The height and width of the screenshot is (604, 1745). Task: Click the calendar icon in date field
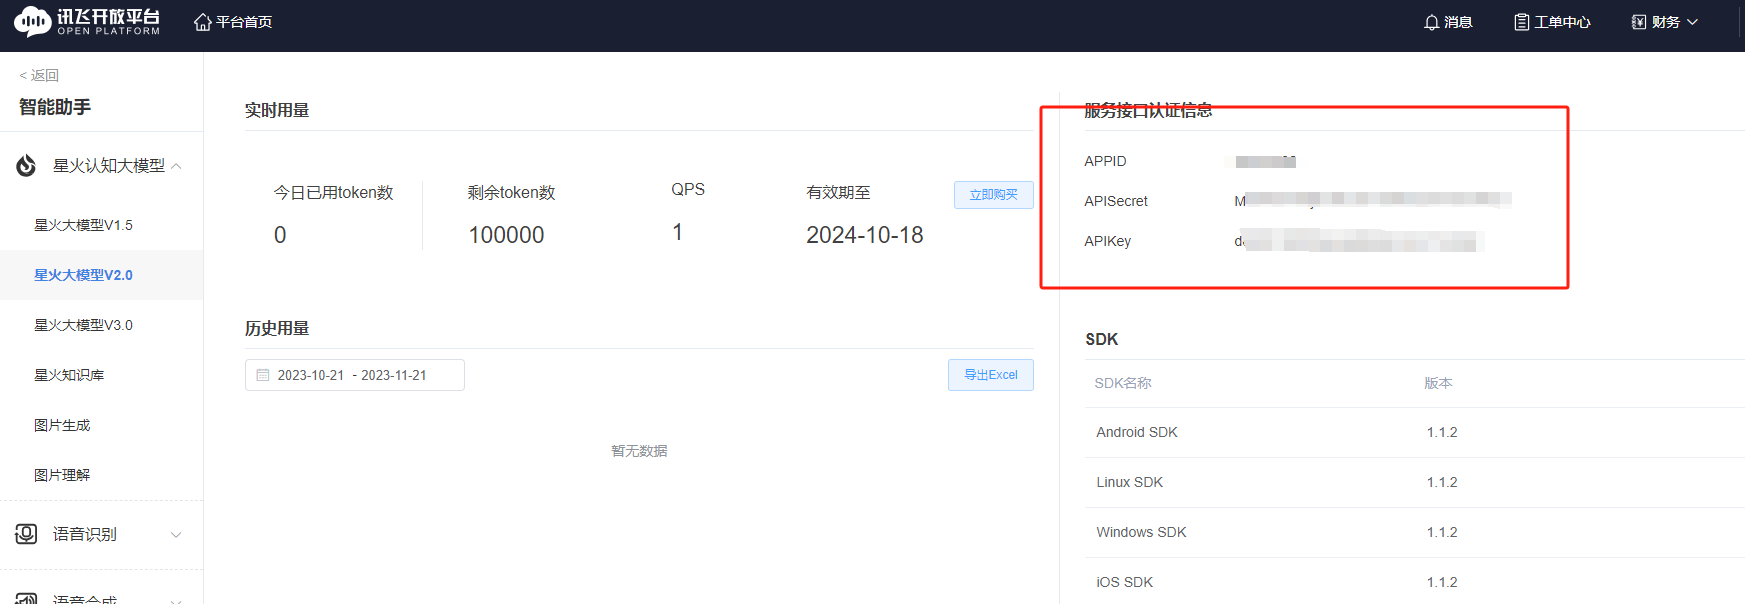coord(263,375)
